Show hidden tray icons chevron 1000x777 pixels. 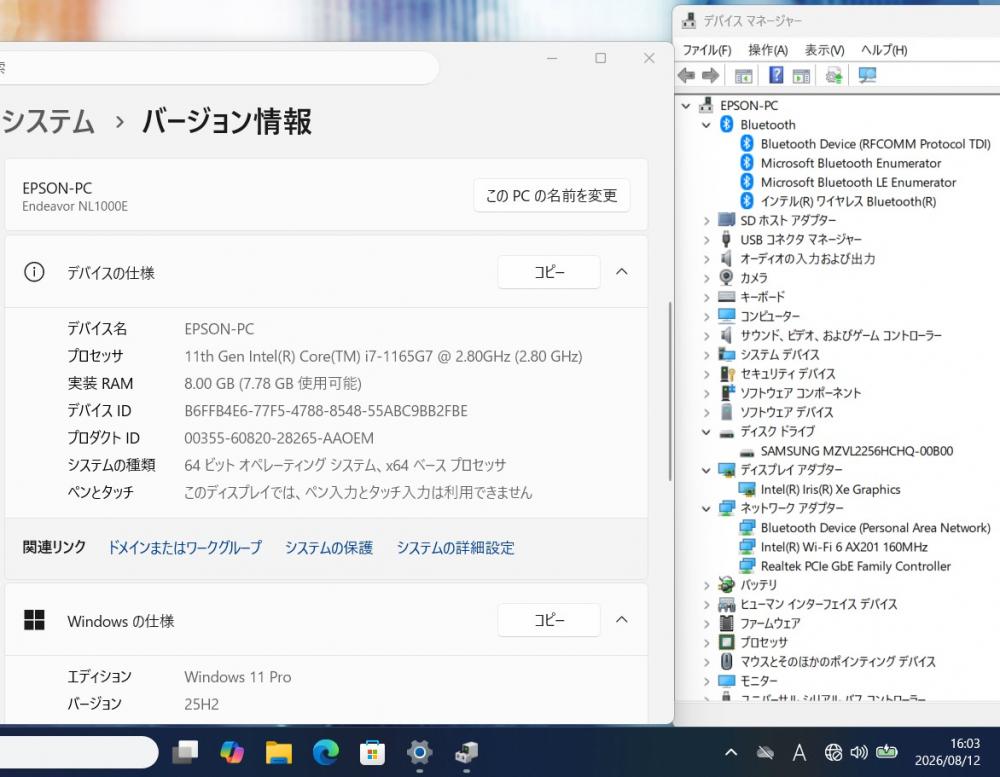coord(732,753)
